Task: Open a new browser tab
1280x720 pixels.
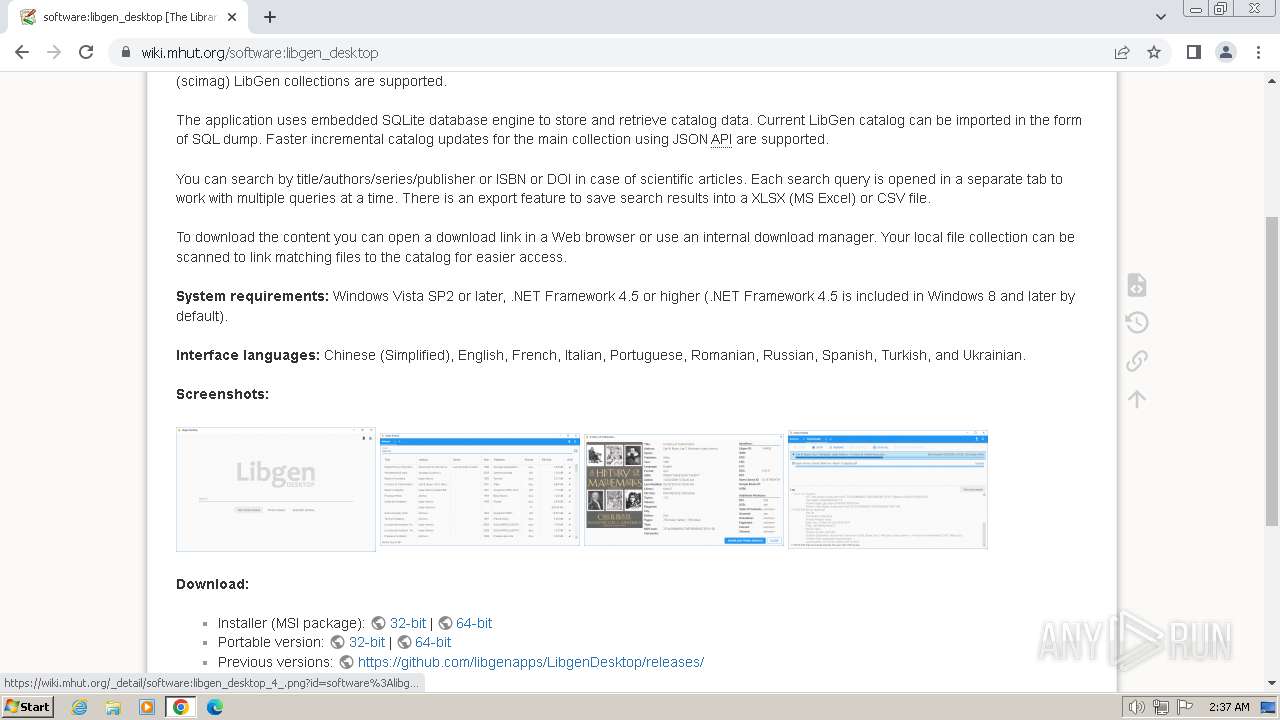Action: click(x=270, y=17)
